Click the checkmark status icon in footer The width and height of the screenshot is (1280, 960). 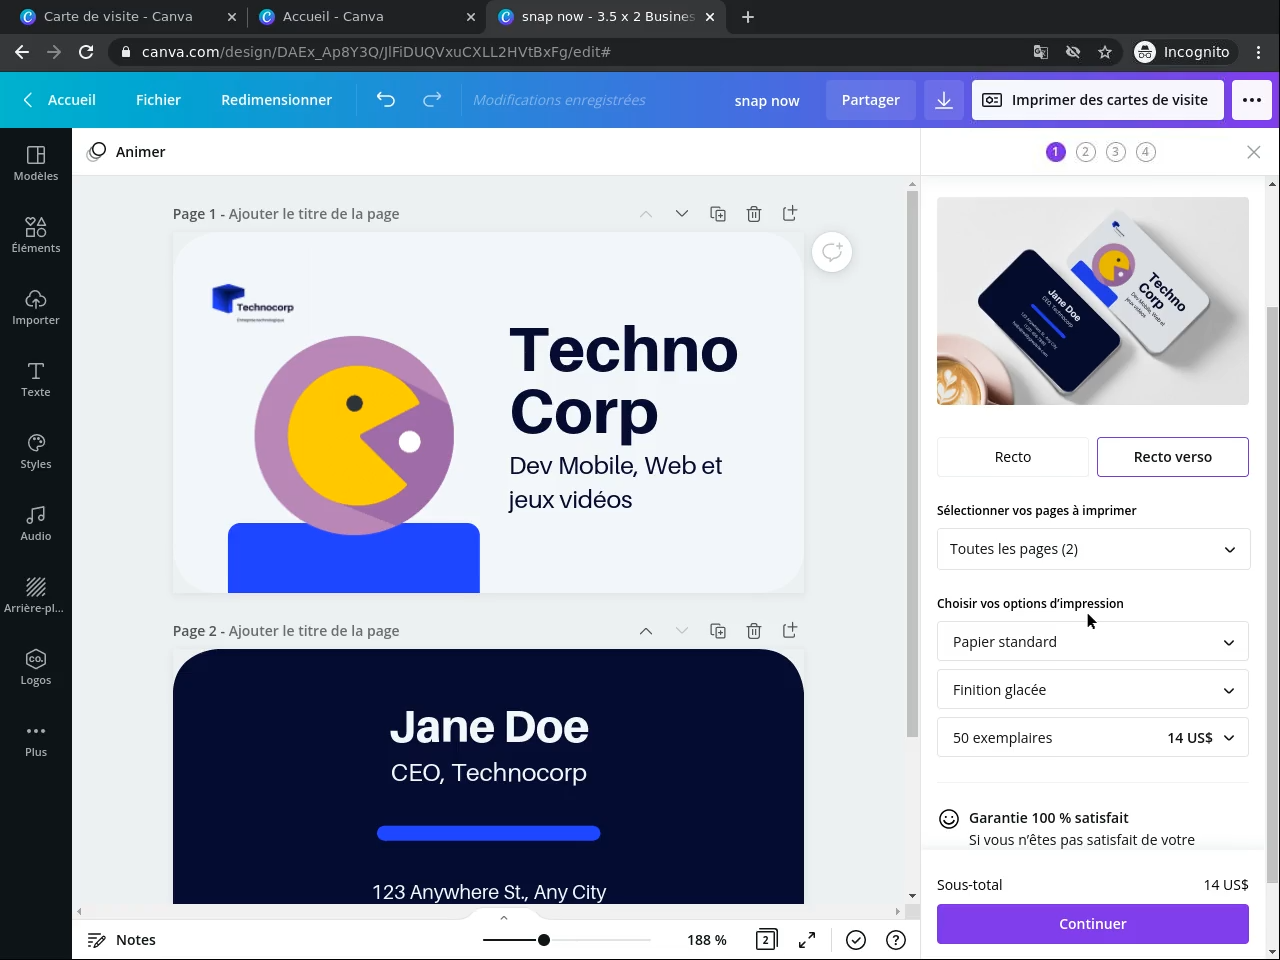point(856,940)
